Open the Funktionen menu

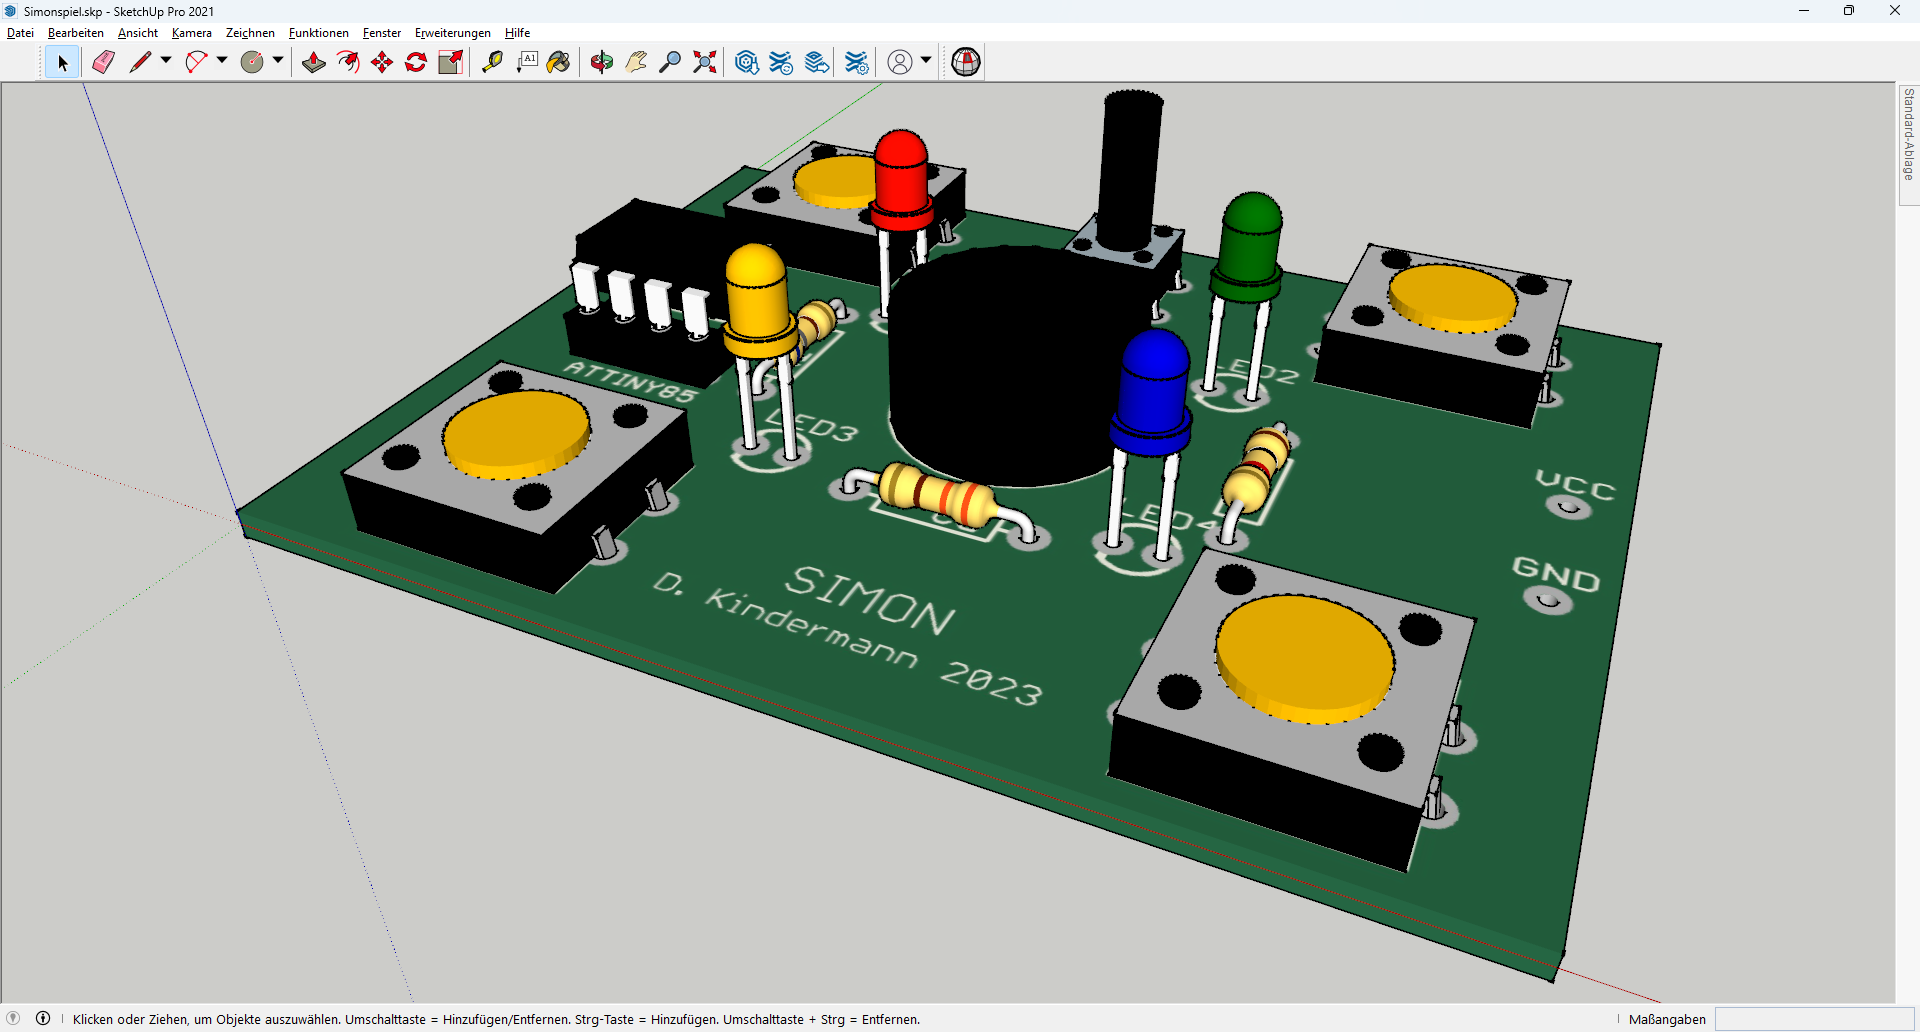319,33
